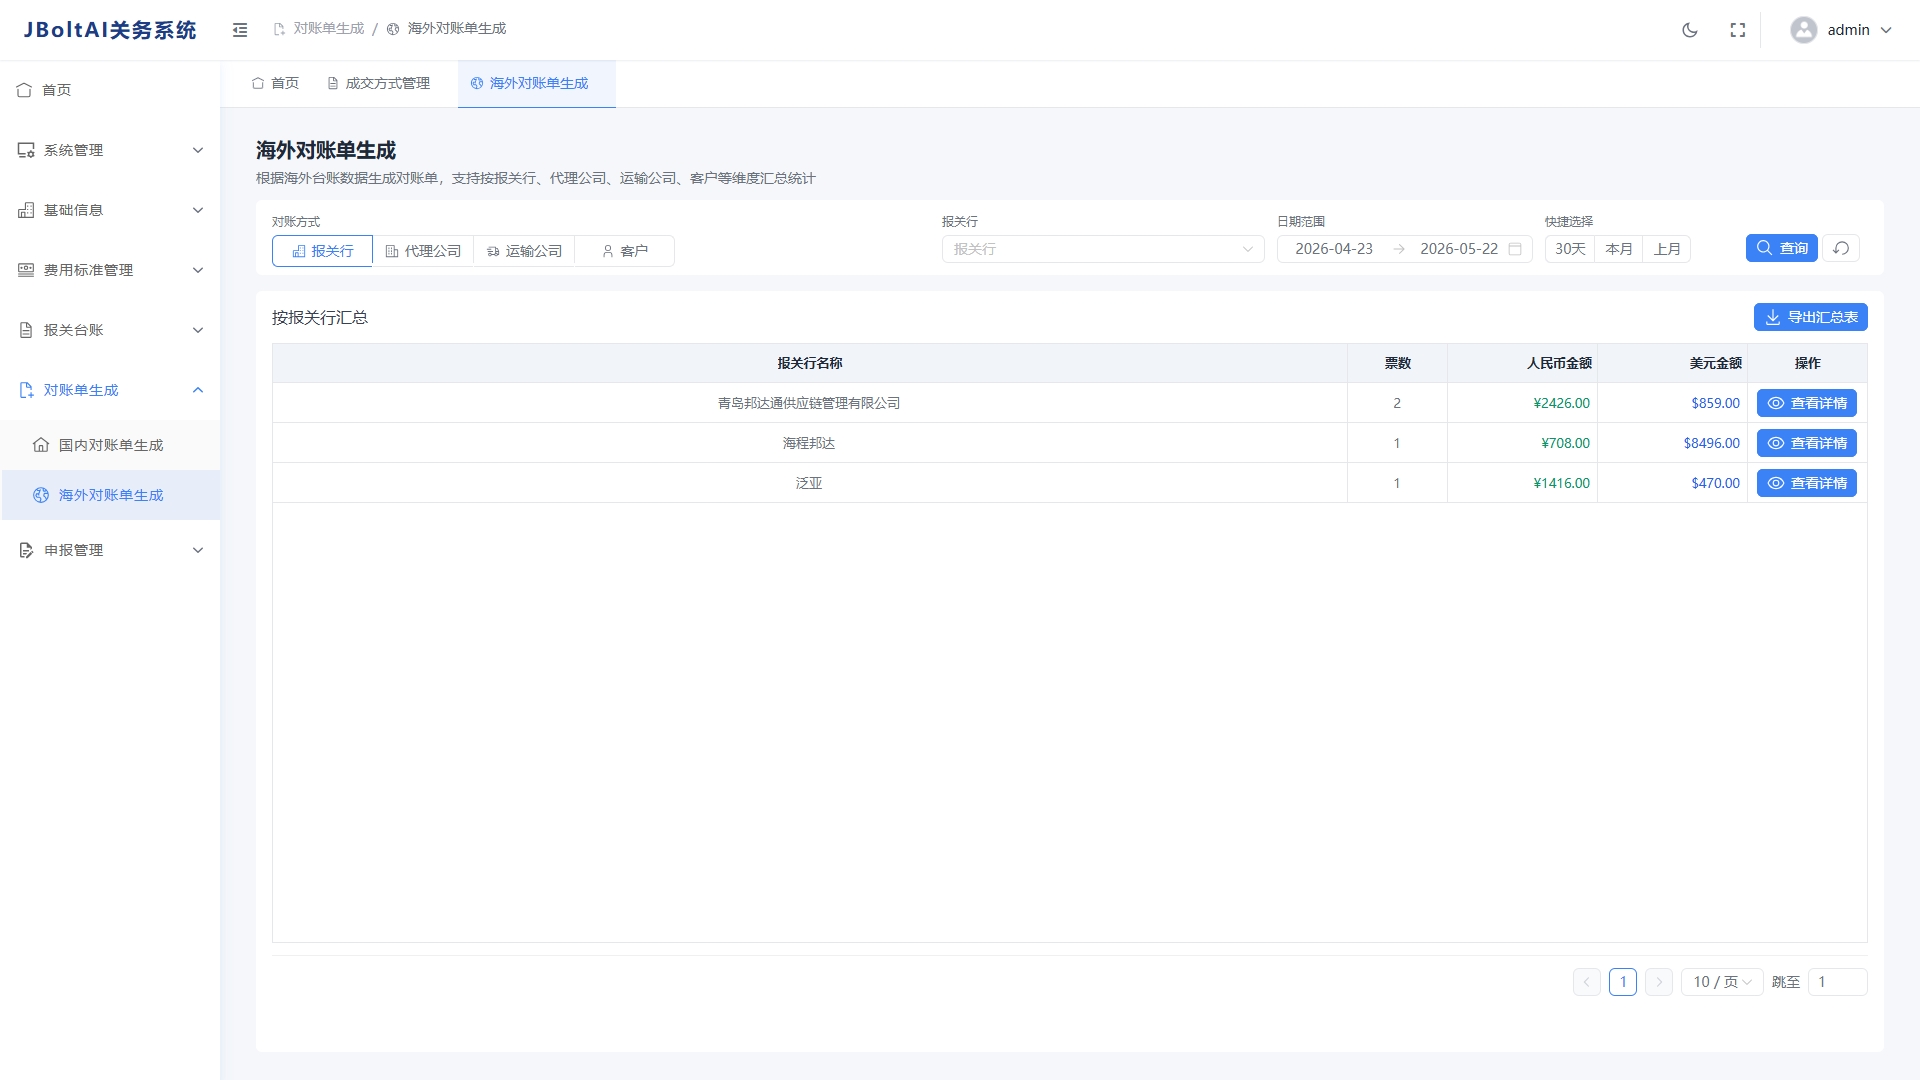This screenshot has height=1080, width=1920.
Task: Click 对账单生成 breadcrumb
Action: pyautogui.click(x=319, y=29)
